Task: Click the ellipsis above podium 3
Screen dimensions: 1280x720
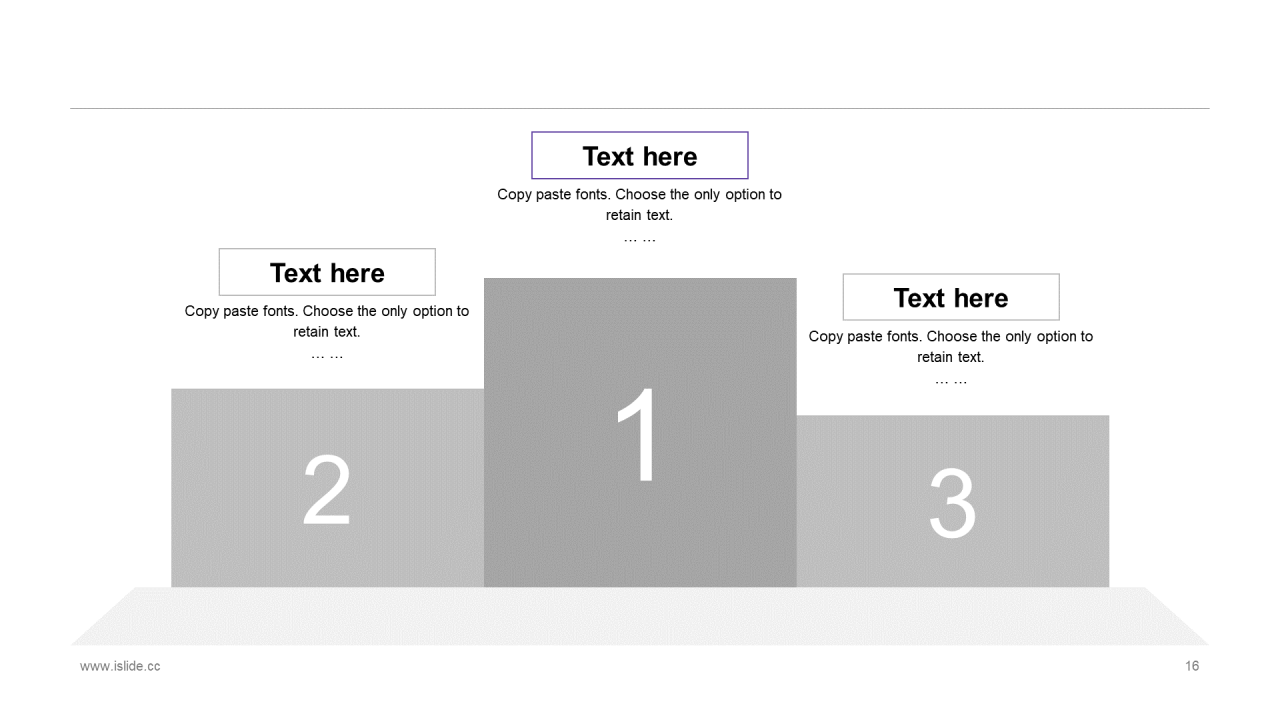Action: tap(951, 380)
